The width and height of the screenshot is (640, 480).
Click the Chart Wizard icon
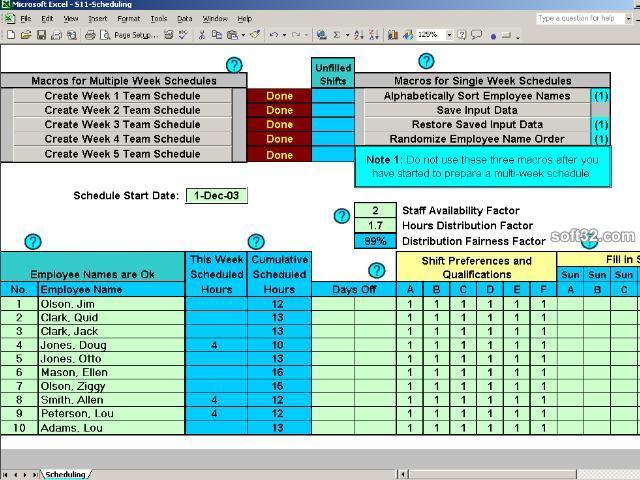393,36
